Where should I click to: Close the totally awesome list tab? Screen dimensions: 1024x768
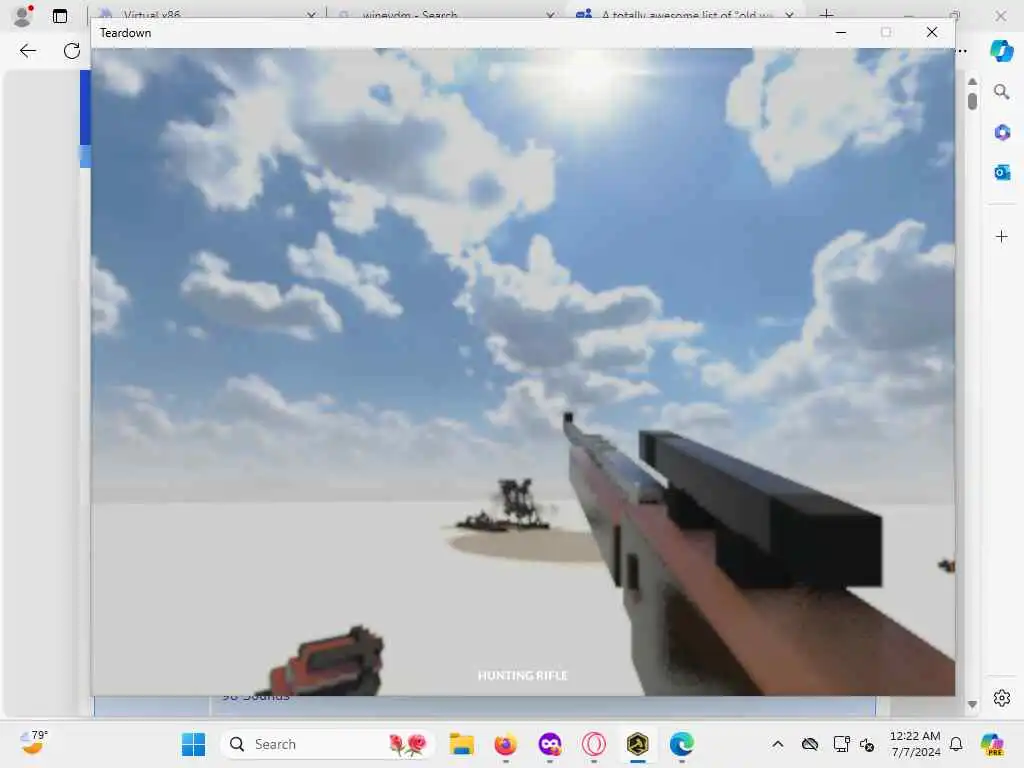pos(790,15)
